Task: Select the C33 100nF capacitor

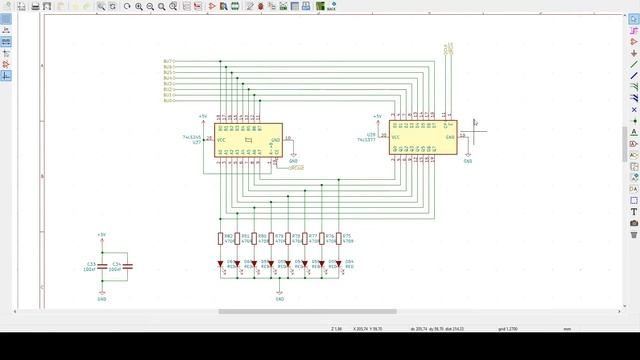Action: click(x=102, y=267)
